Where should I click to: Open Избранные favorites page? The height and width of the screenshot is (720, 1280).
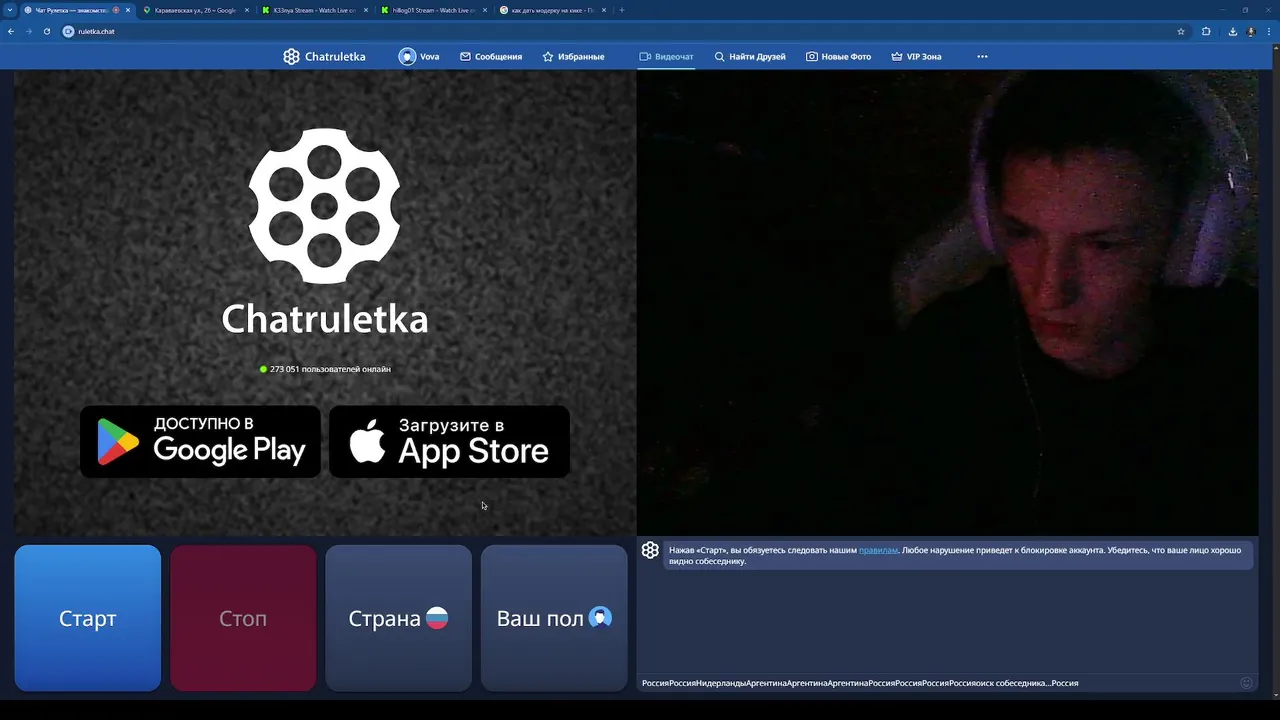(573, 57)
